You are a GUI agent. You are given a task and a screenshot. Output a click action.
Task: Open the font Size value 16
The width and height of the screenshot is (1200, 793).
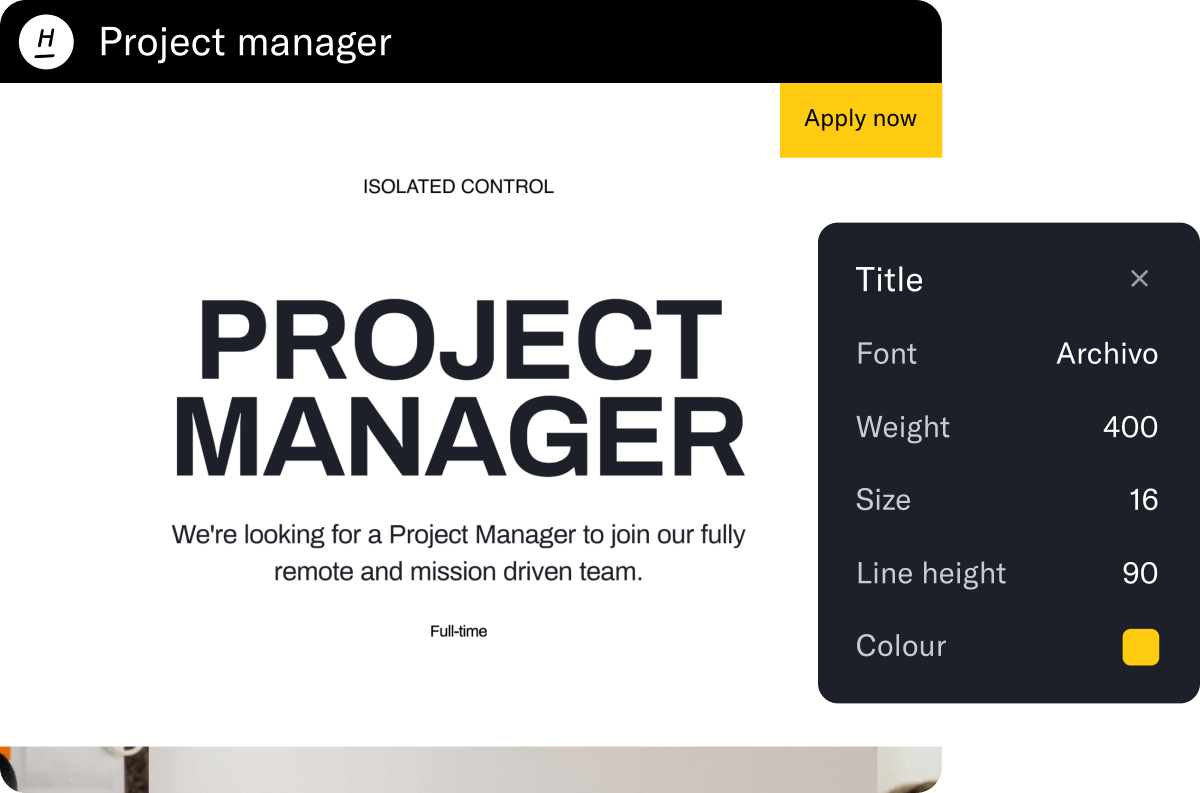[x=1143, y=500]
